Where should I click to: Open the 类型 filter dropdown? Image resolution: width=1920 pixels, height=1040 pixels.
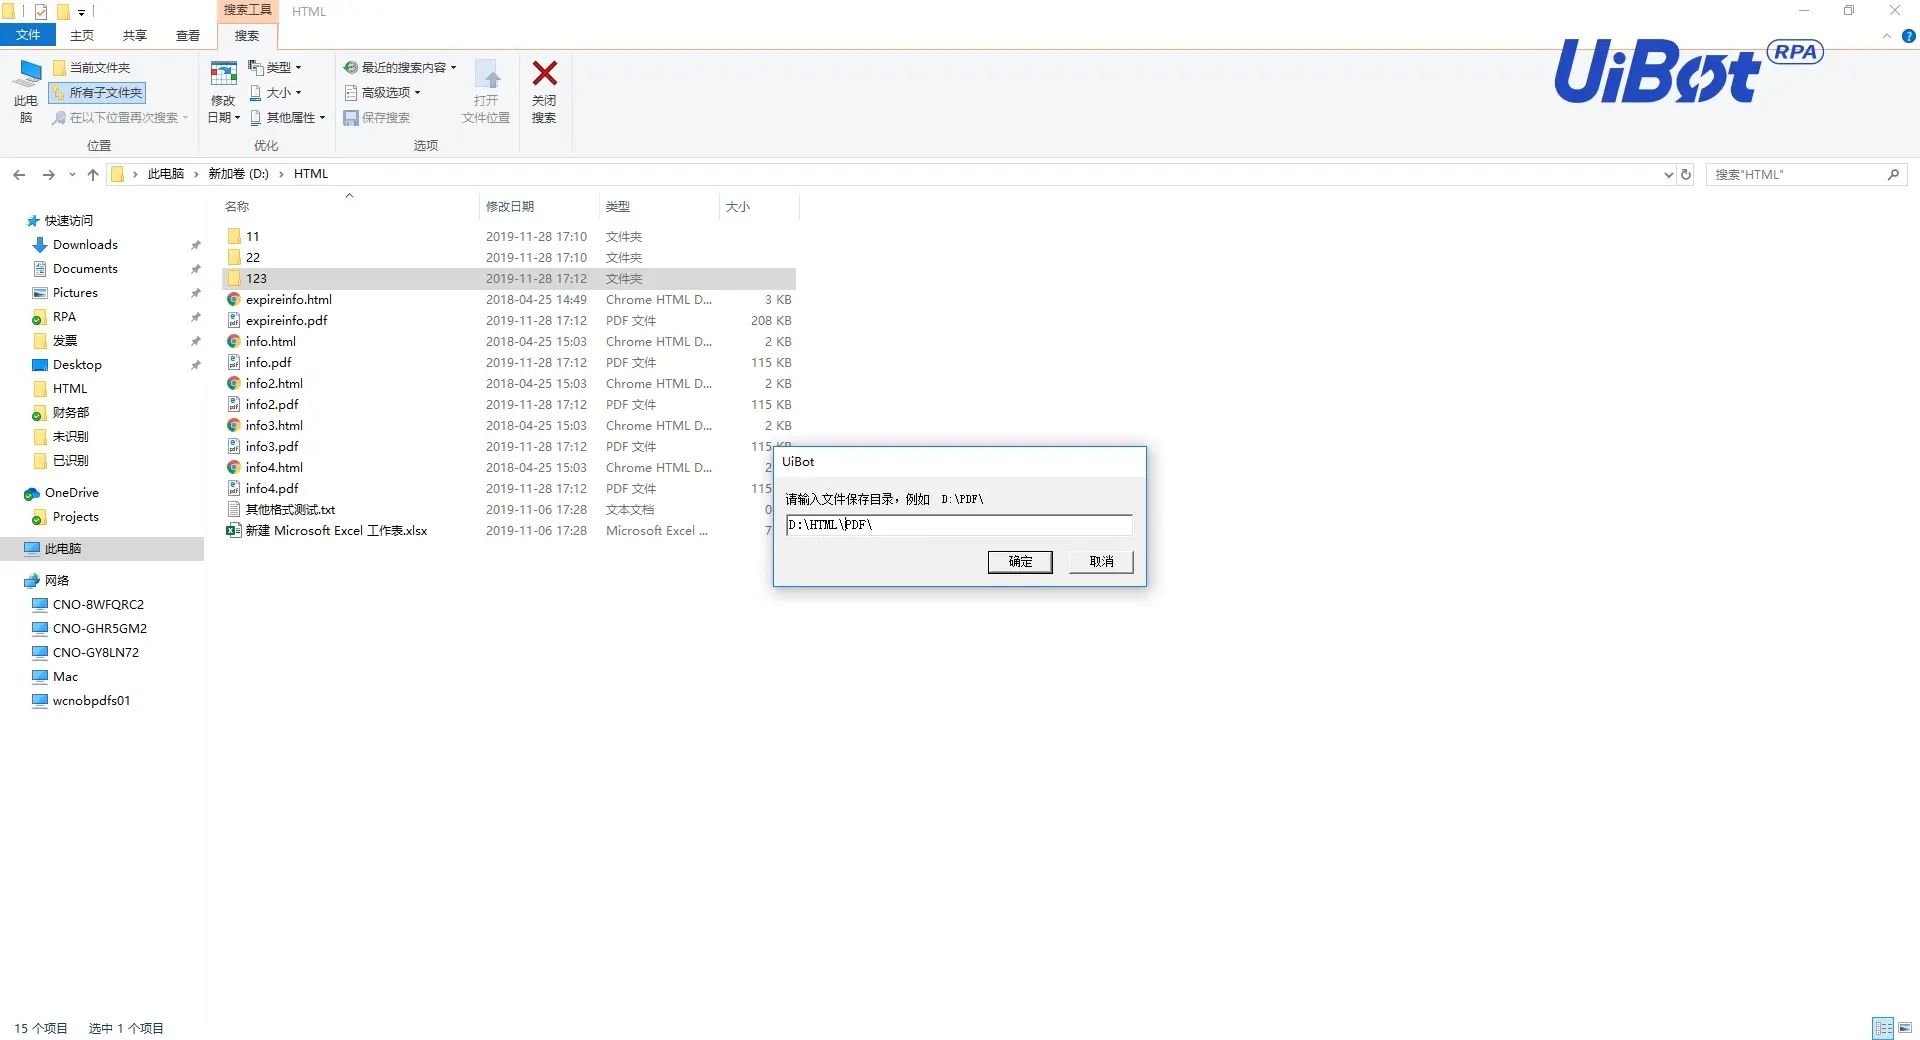[275, 67]
